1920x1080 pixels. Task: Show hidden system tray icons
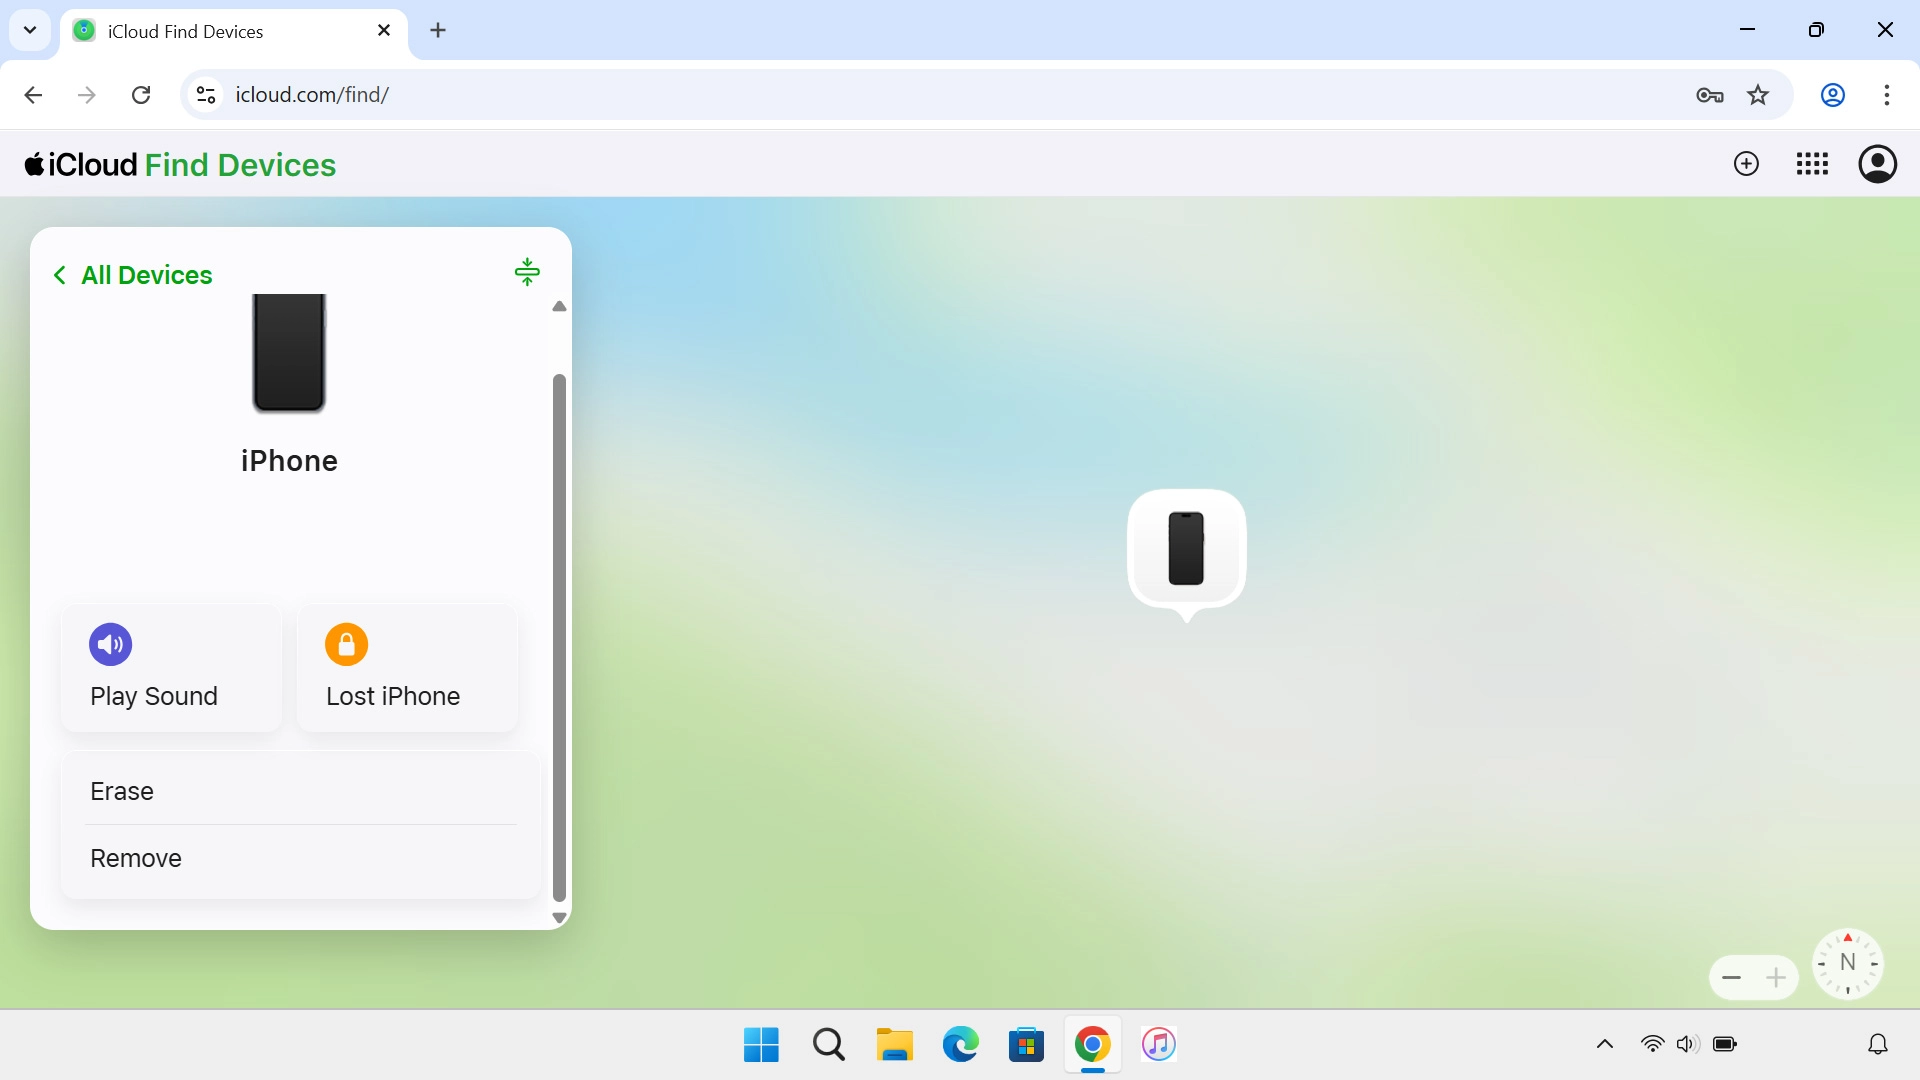click(x=1605, y=1045)
